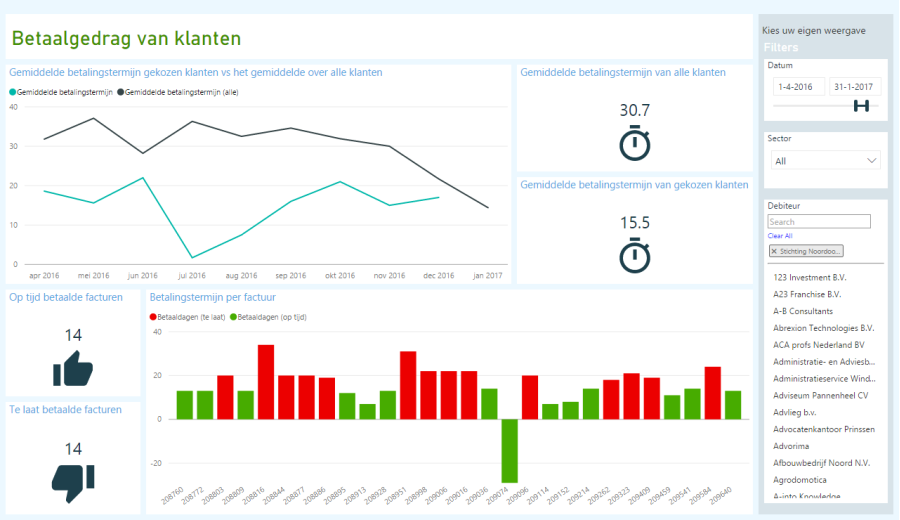Click the green 'Betaaldagen (op tijd)' legend marker
Screen dimensions: 900x520
coord(234,316)
